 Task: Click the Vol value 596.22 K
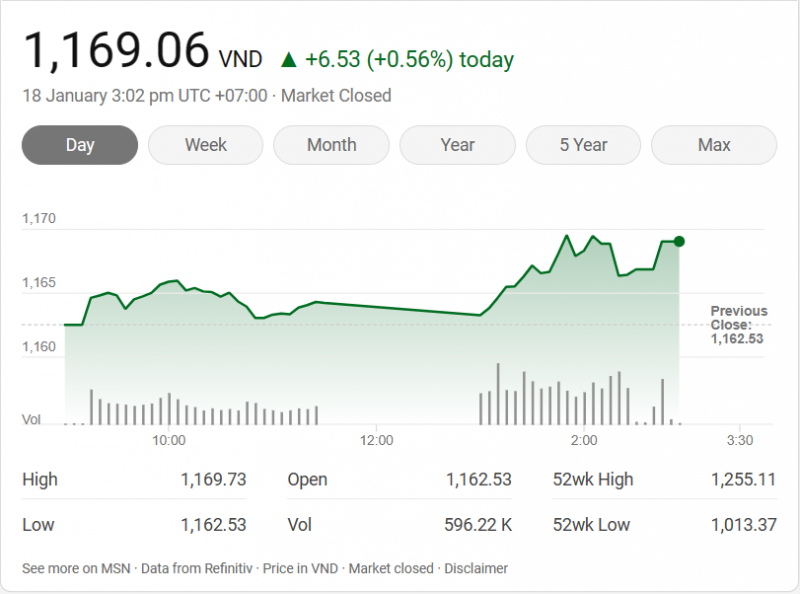click(477, 524)
